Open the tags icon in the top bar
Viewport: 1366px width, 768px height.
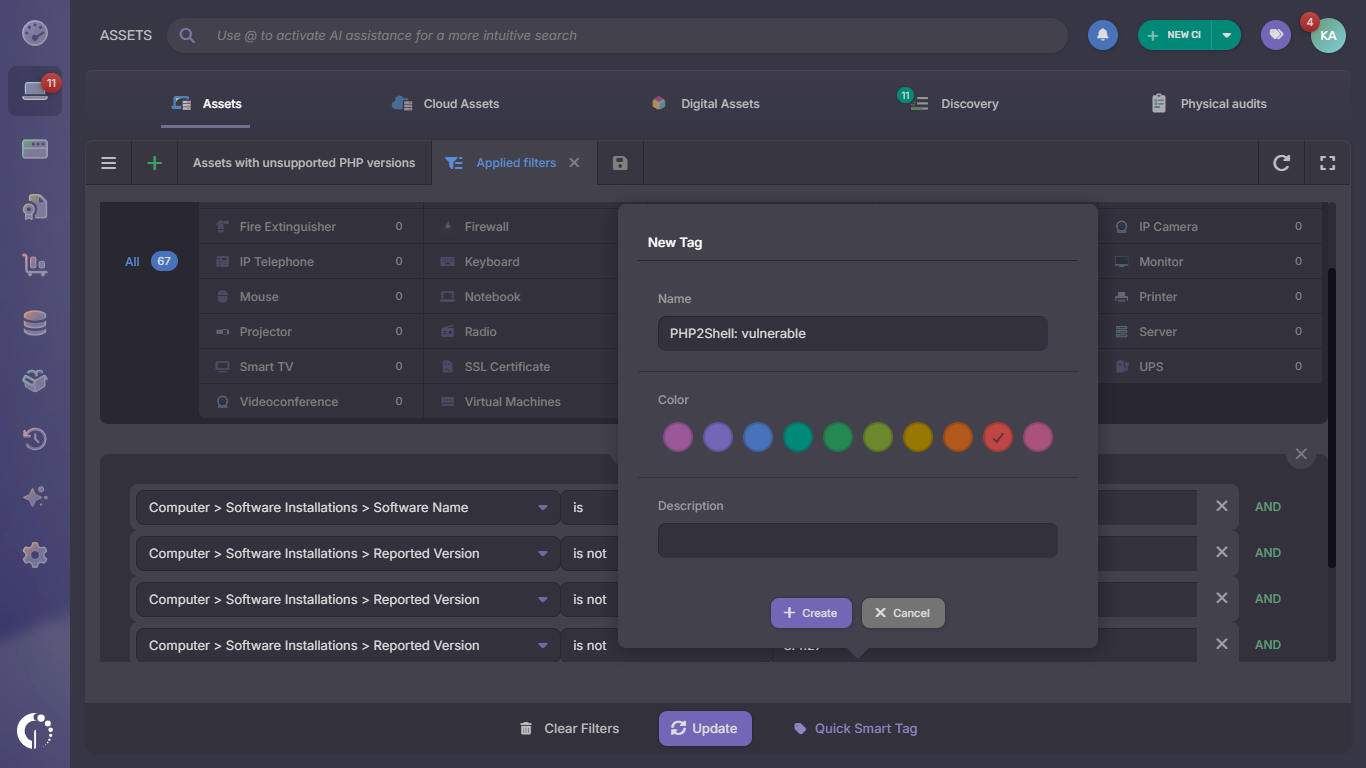pos(1275,35)
